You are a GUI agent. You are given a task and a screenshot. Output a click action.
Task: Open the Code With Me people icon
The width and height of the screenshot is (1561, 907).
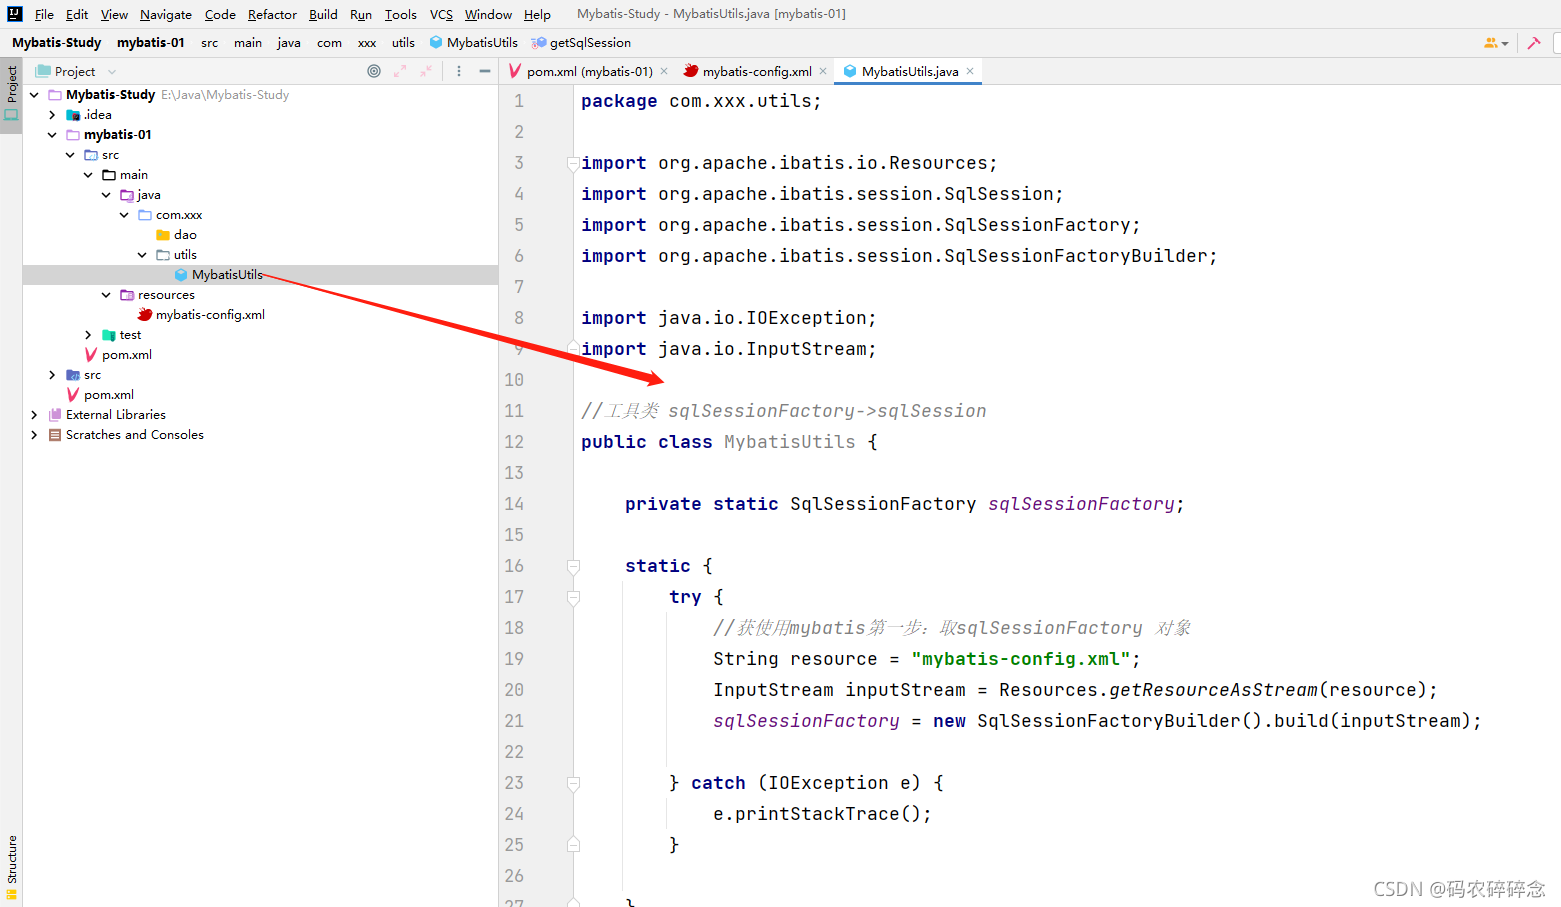1496,43
